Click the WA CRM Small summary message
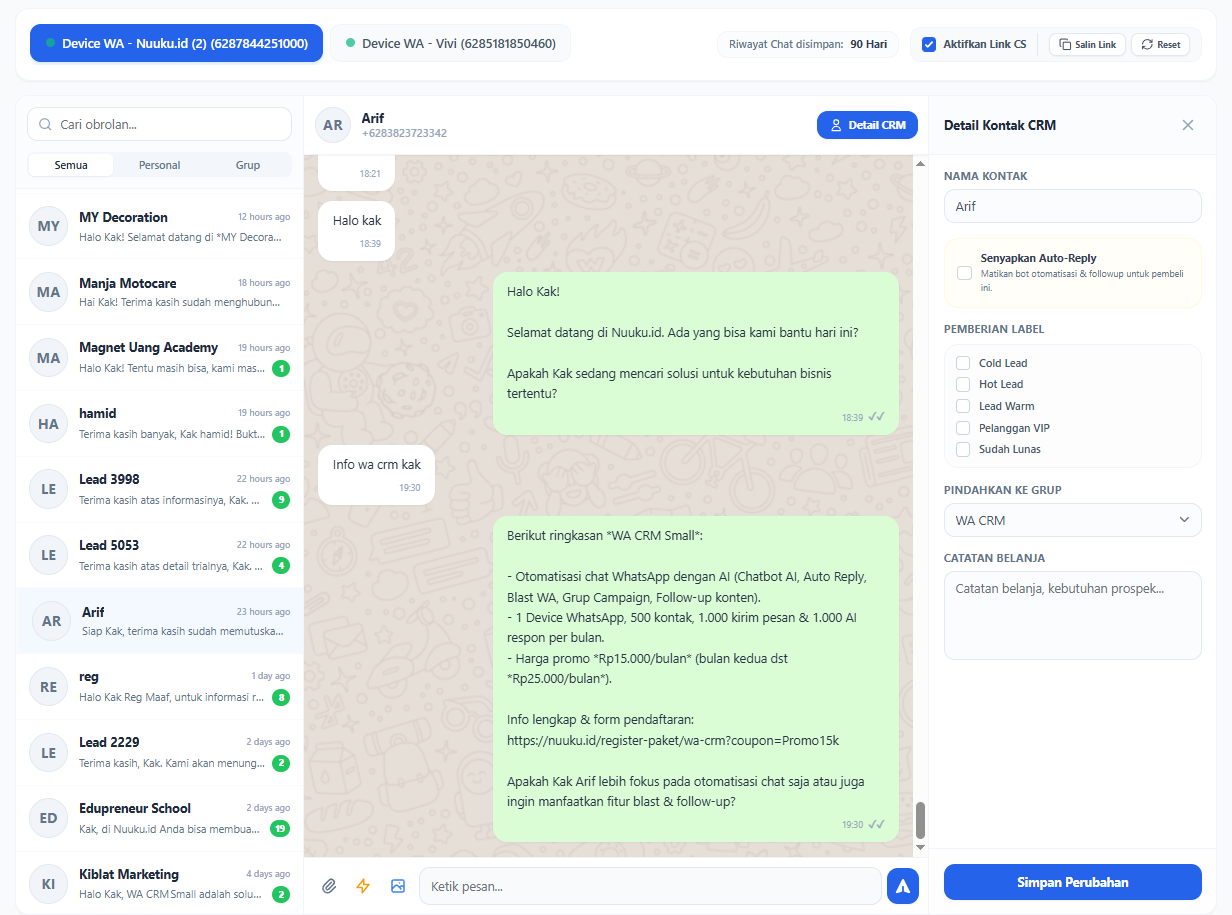Image resolution: width=1232 pixels, height=915 pixels. [696, 678]
